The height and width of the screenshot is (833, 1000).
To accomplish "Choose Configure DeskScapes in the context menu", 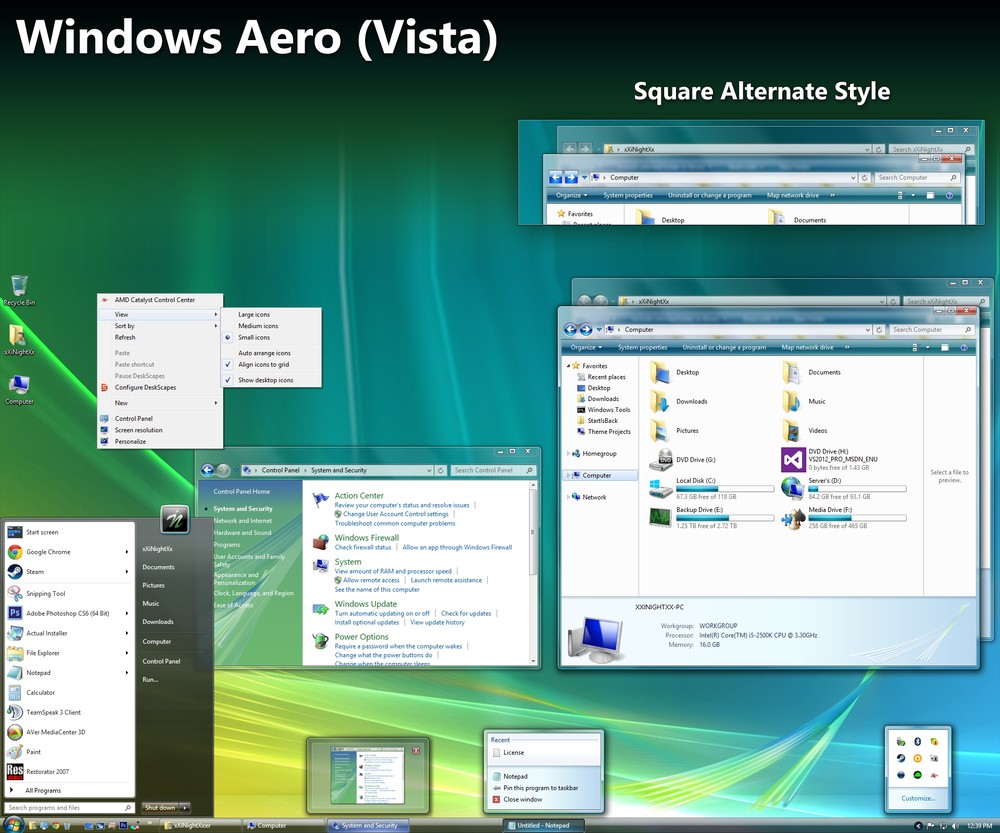I will (x=160, y=387).
